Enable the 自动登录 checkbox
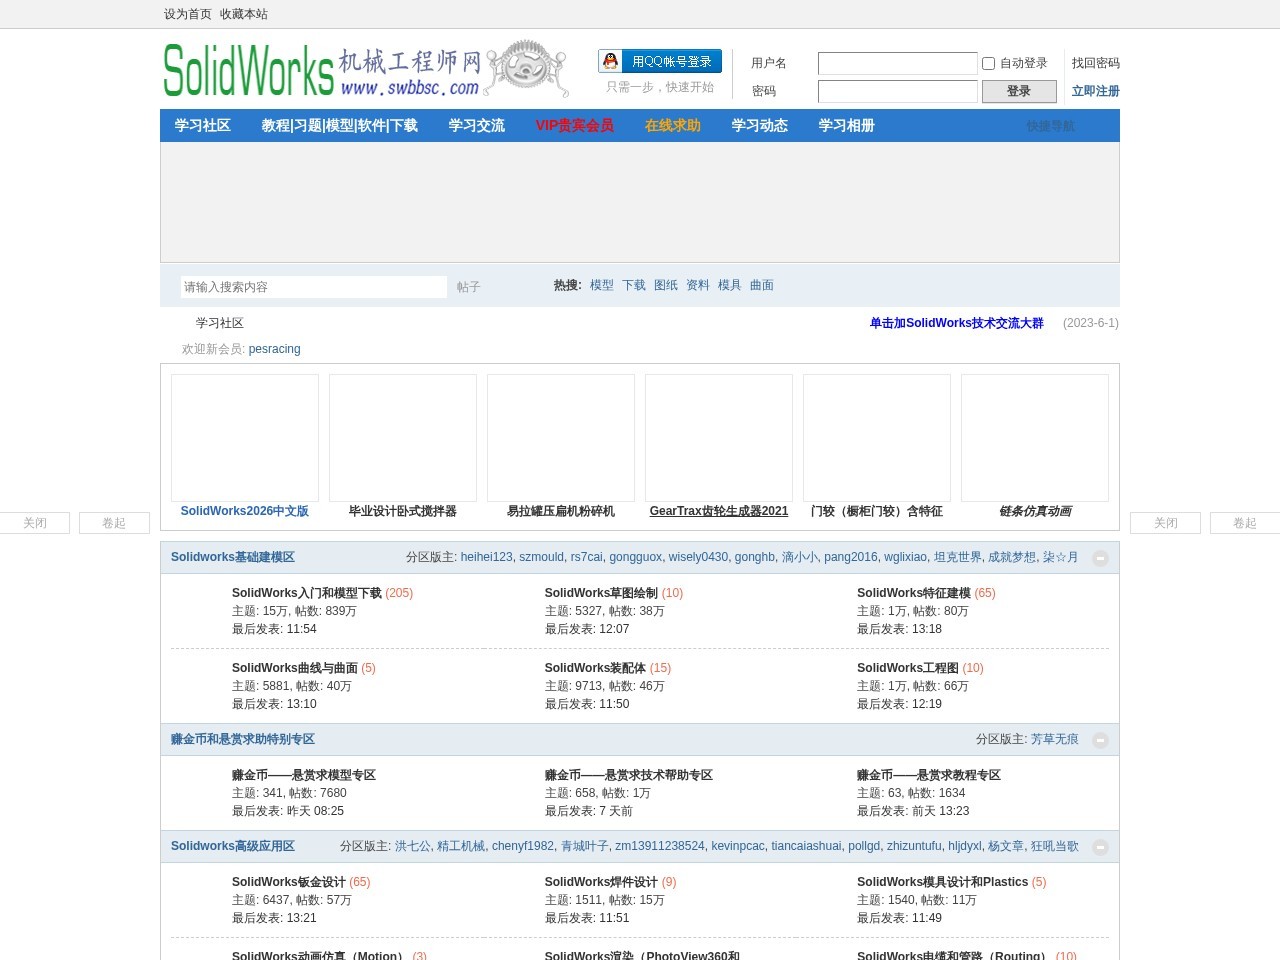 point(988,63)
